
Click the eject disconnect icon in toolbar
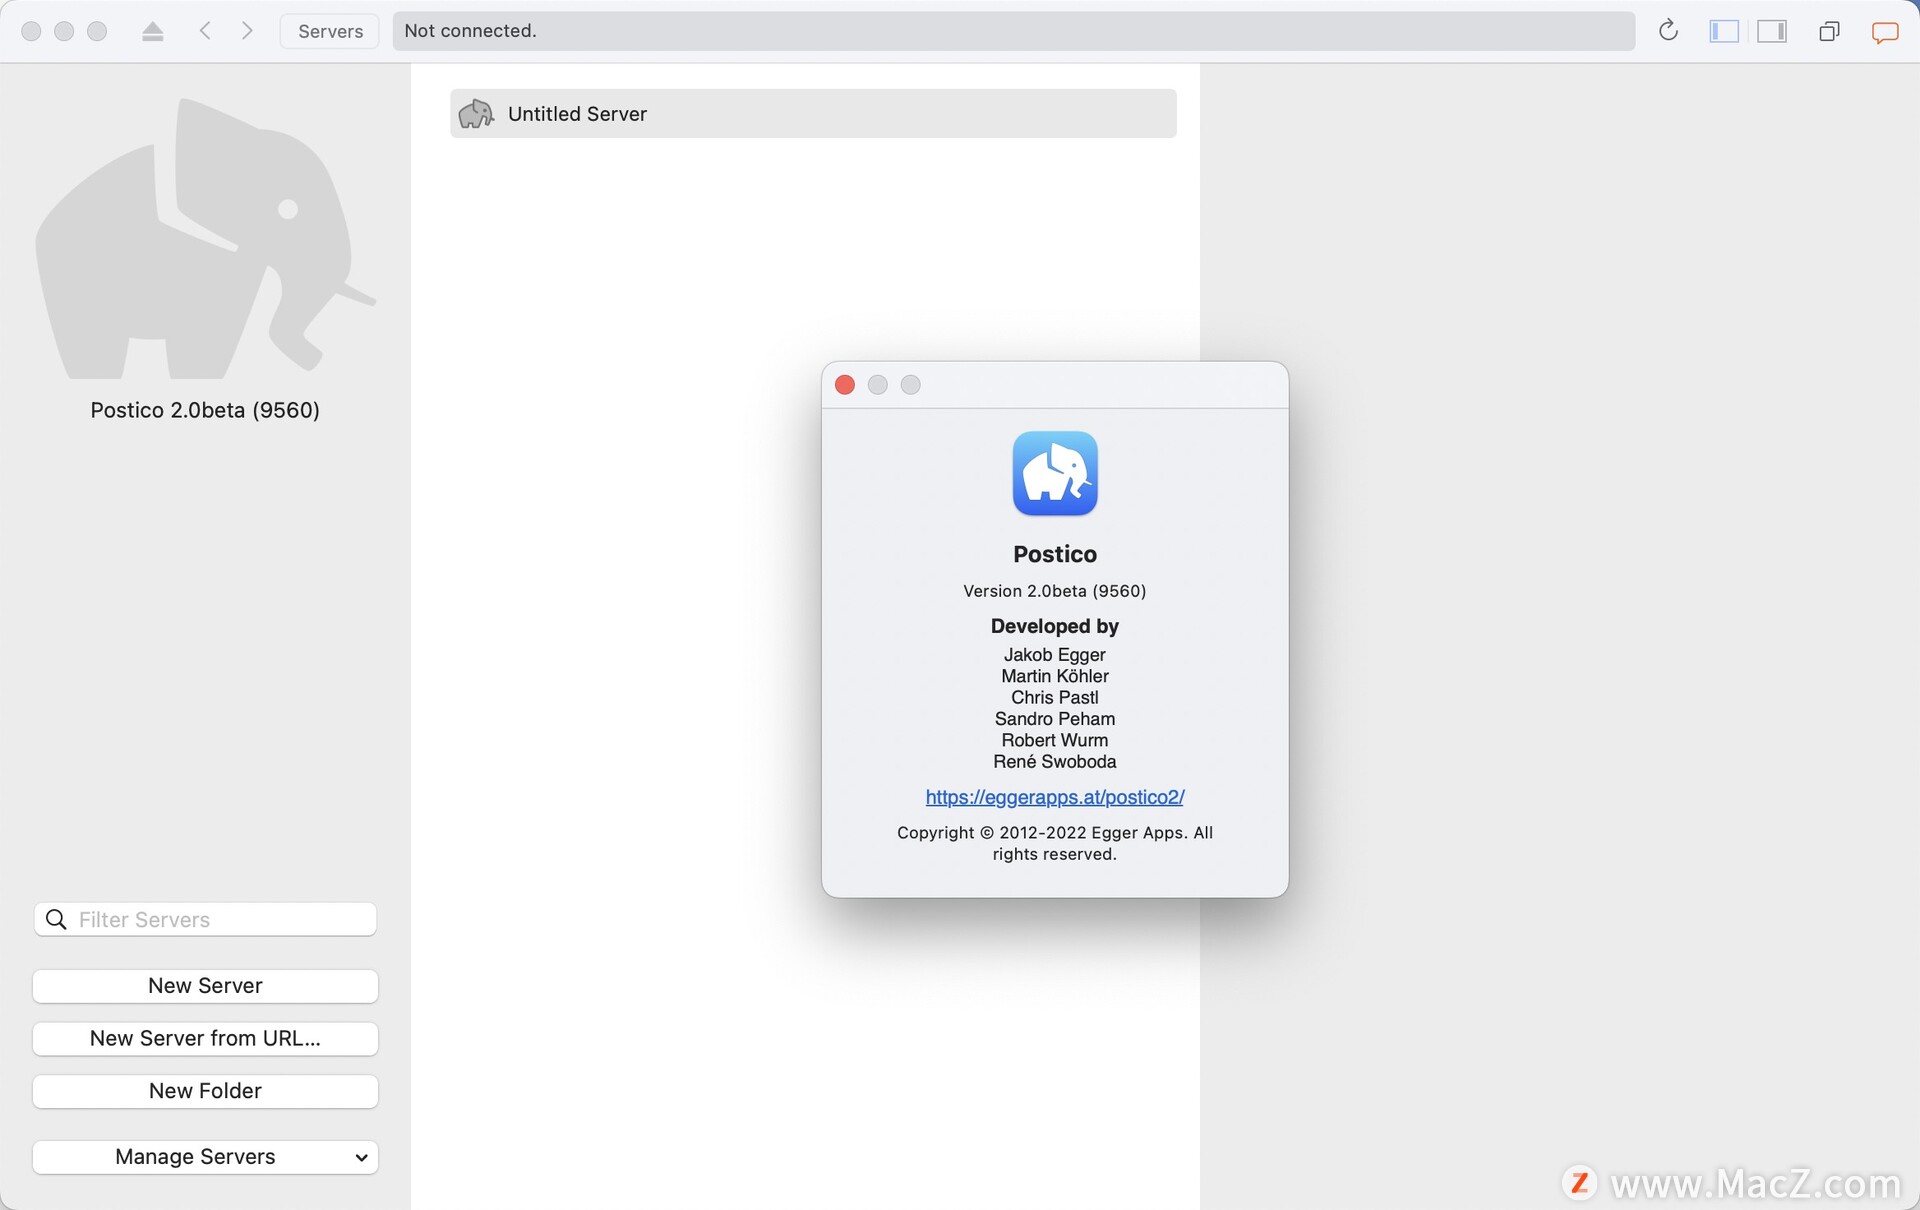(x=152, y=31)
